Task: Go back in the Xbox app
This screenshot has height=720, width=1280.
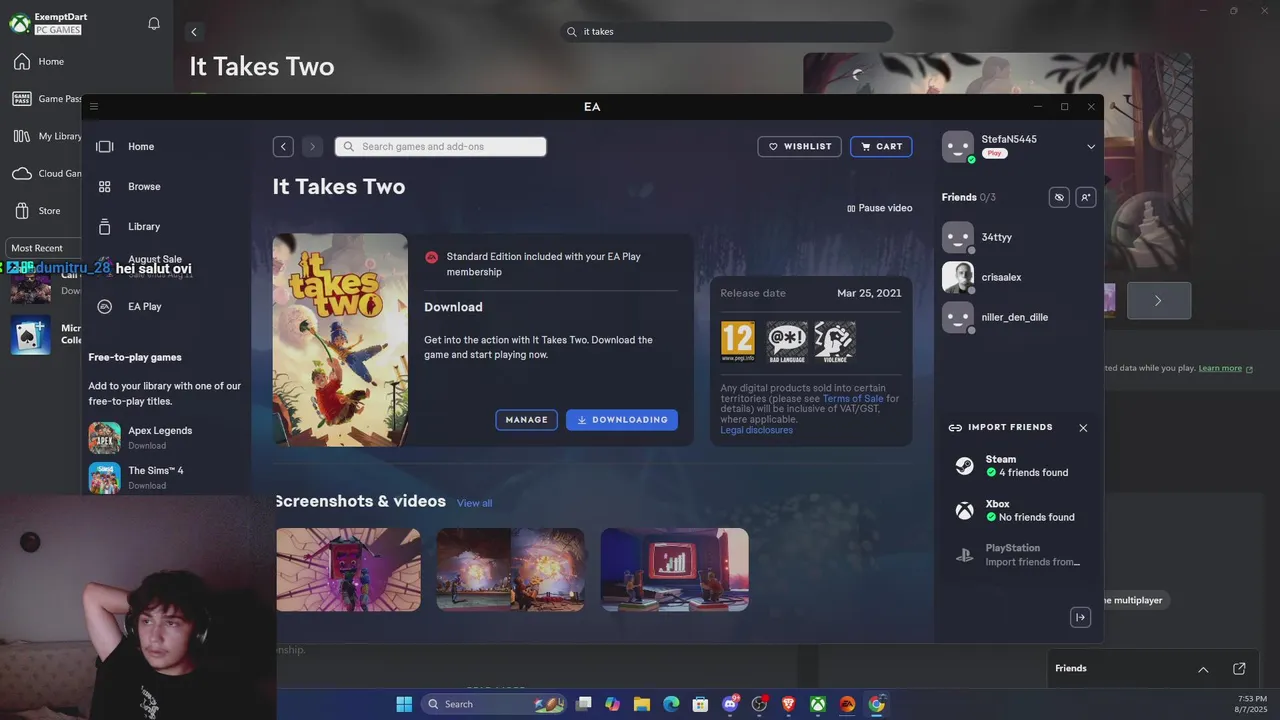Action: click(x=194, y=32)
